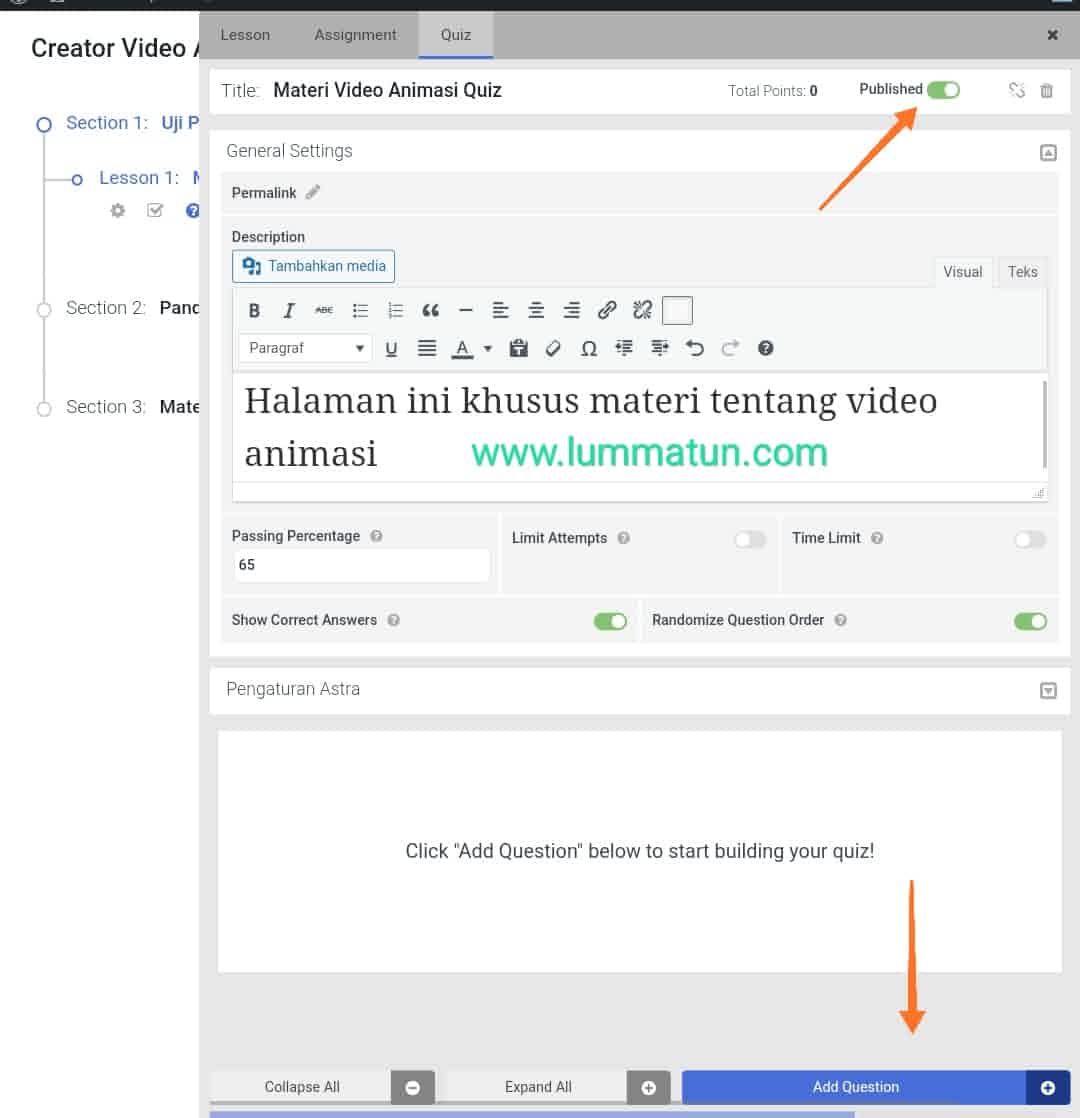Viewport: 1080px width, 1118px height.
Task: Click the Add Question button
Action: coord(855,1087)
